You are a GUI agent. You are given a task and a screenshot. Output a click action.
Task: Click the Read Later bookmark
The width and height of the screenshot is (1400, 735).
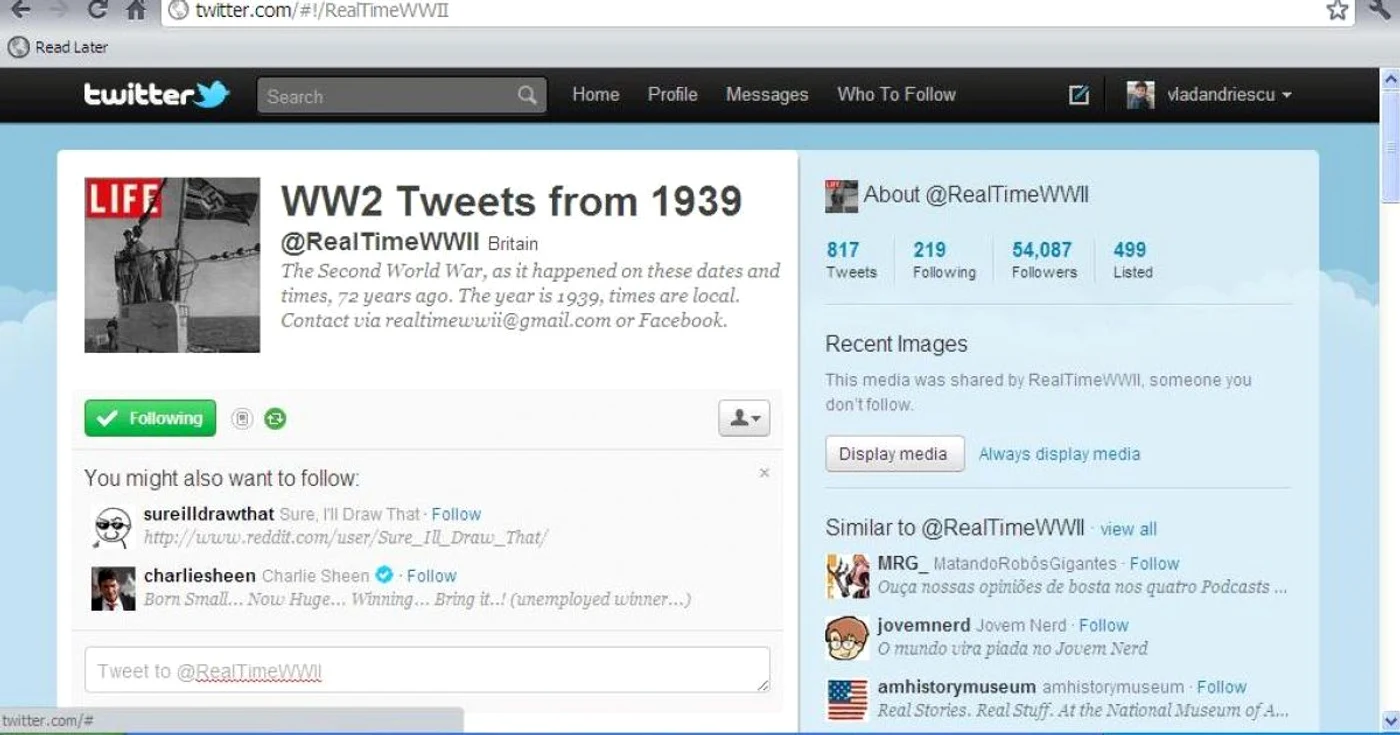pos(58,47)
